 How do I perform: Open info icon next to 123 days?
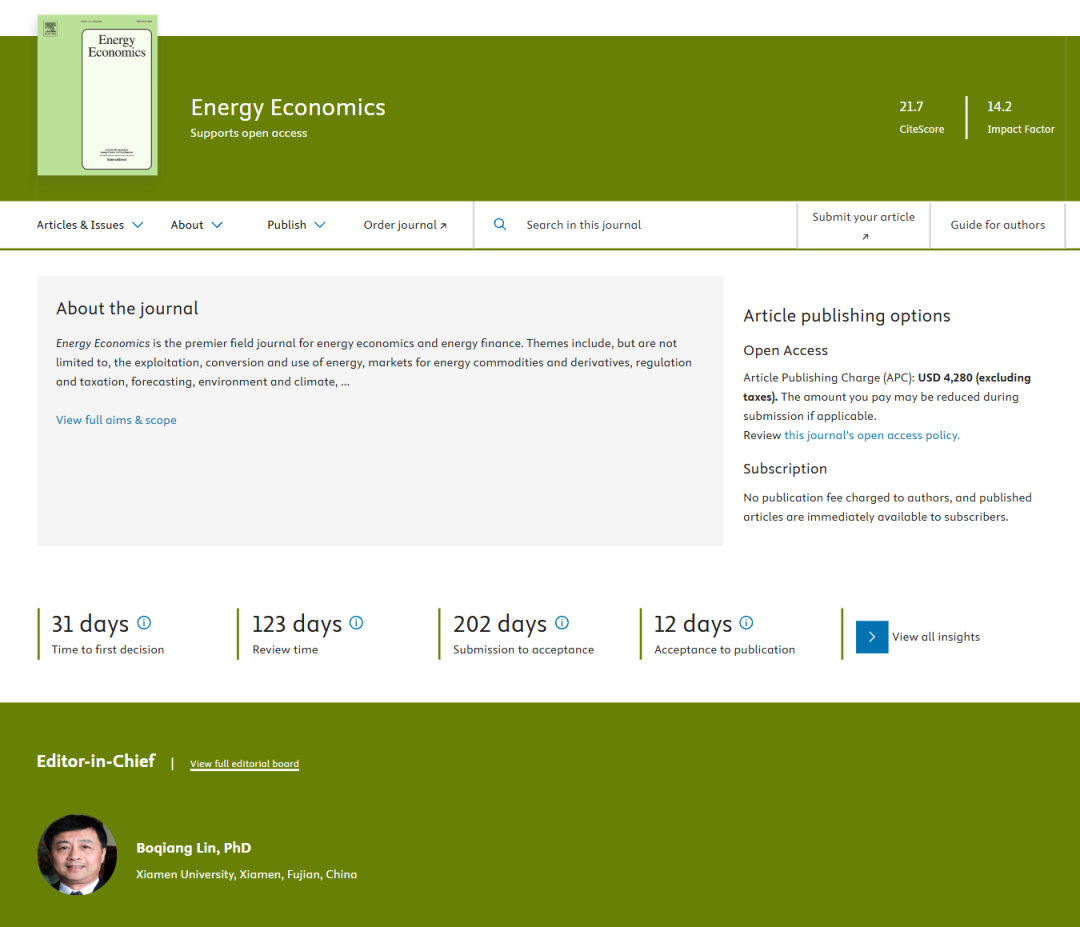click(x=356, y=623)
